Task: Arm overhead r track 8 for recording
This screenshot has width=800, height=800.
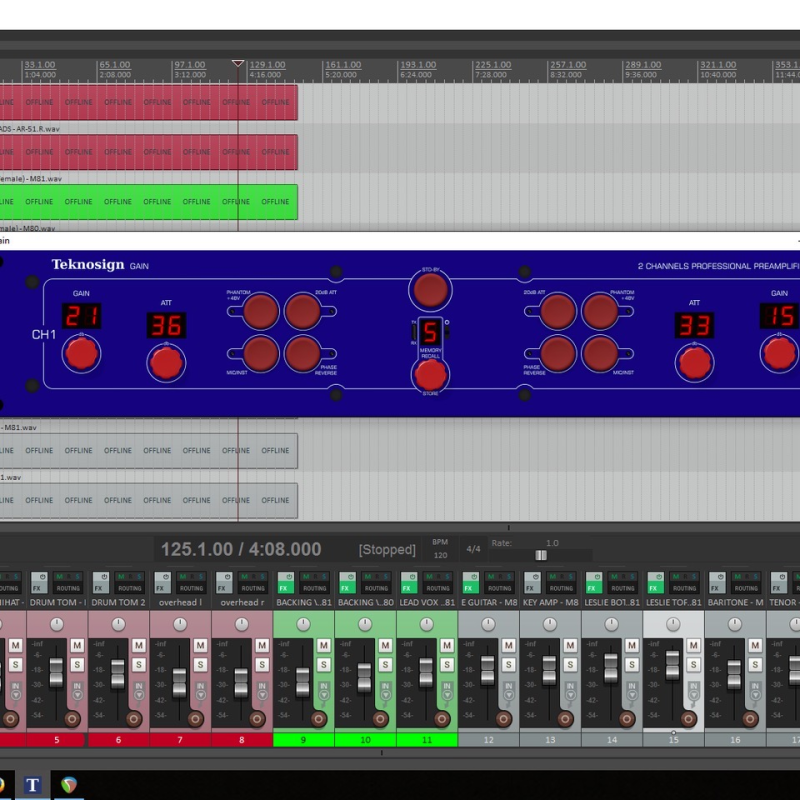Action: click(x=257, y=719)
